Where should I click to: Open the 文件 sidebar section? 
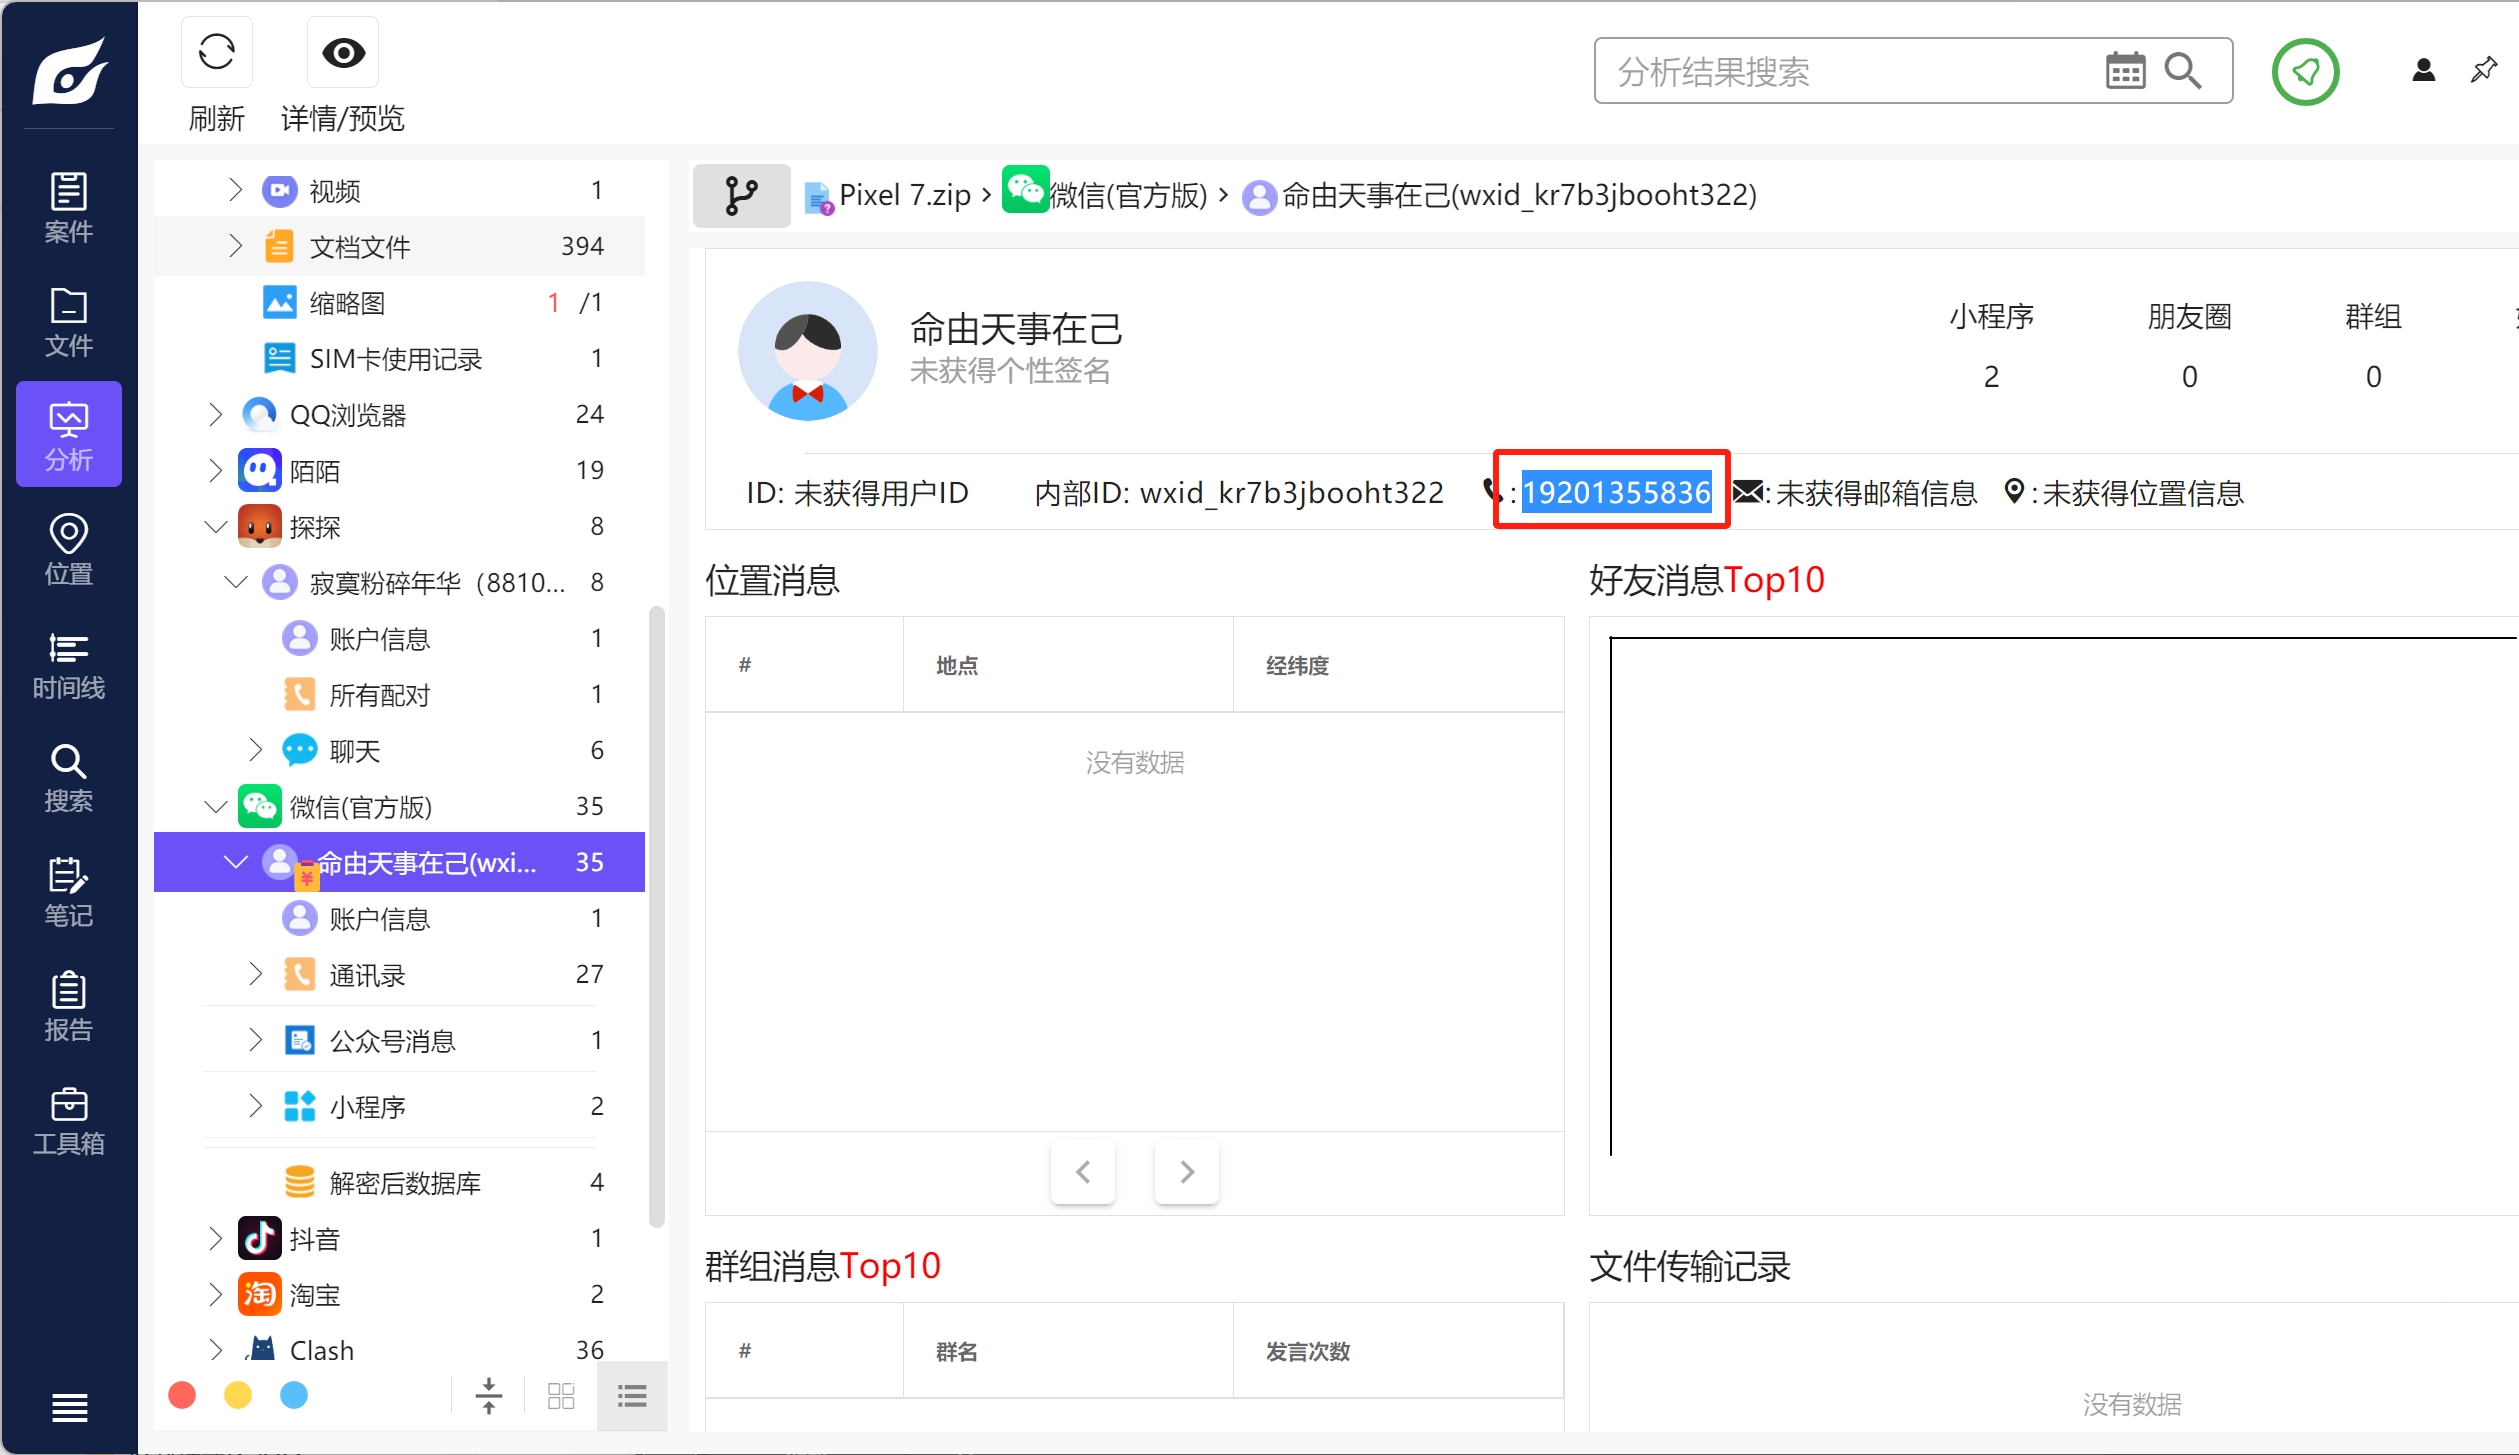68,322
